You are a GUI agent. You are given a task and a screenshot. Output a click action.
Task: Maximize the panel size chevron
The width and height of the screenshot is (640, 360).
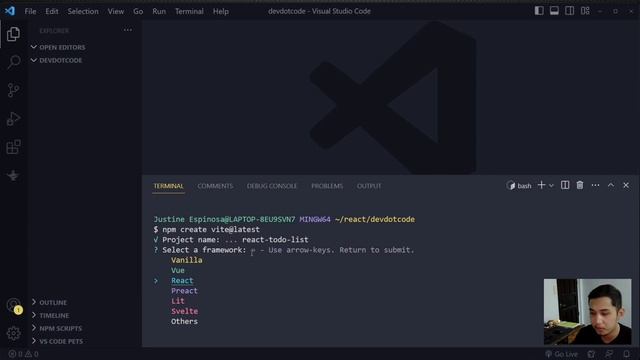pyautogui.click(x=611, y=185)
